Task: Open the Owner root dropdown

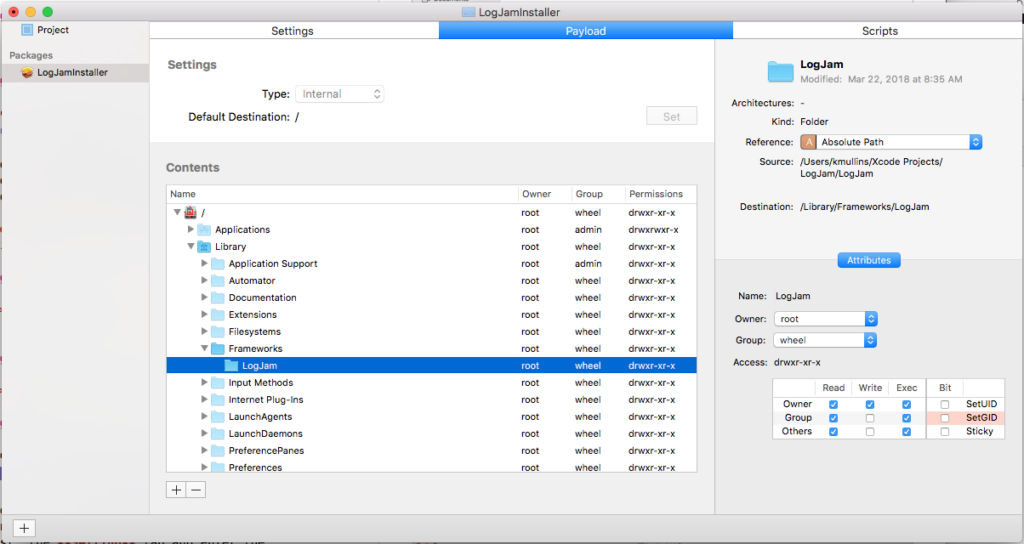Action: pos(826,319)
